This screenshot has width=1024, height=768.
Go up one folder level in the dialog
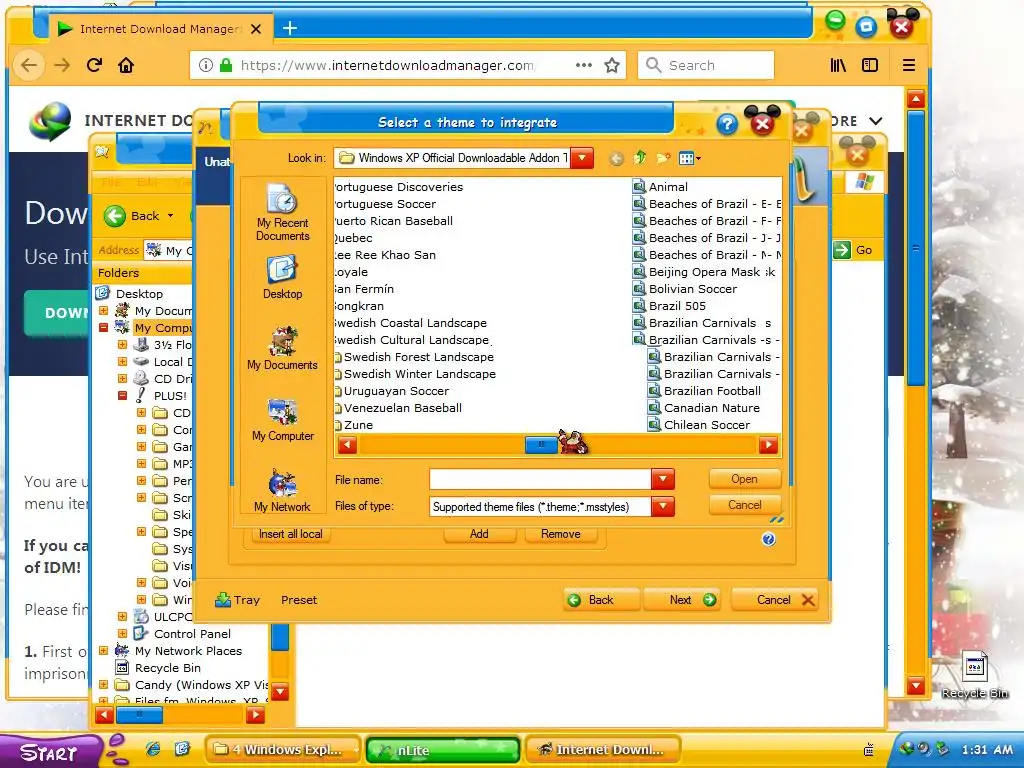pos(639,157)
